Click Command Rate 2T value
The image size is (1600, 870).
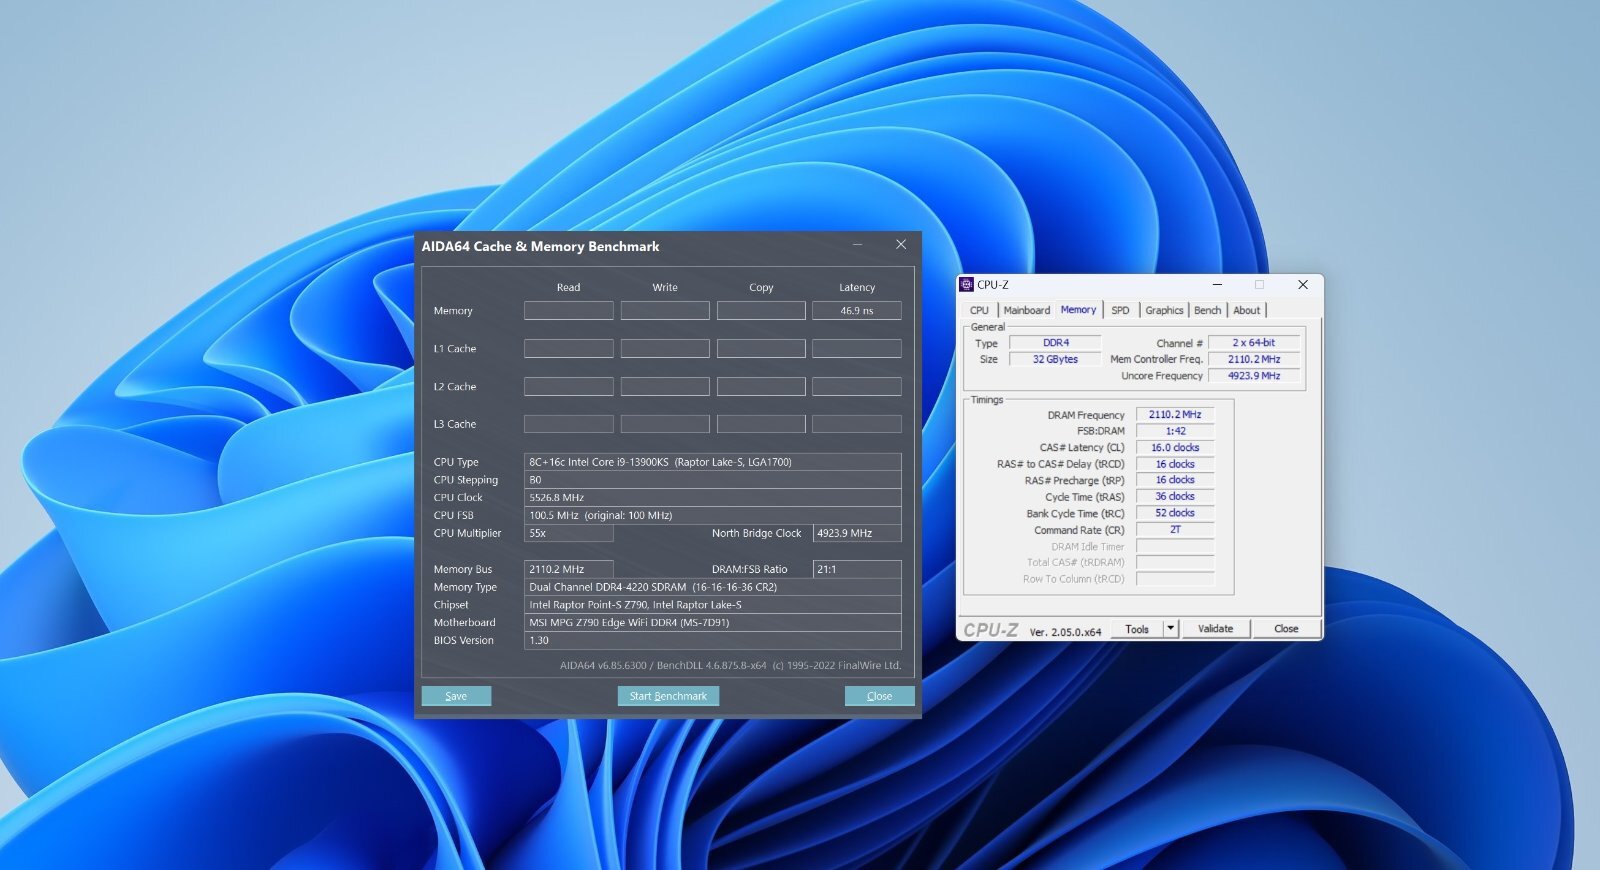[1175, 530]
